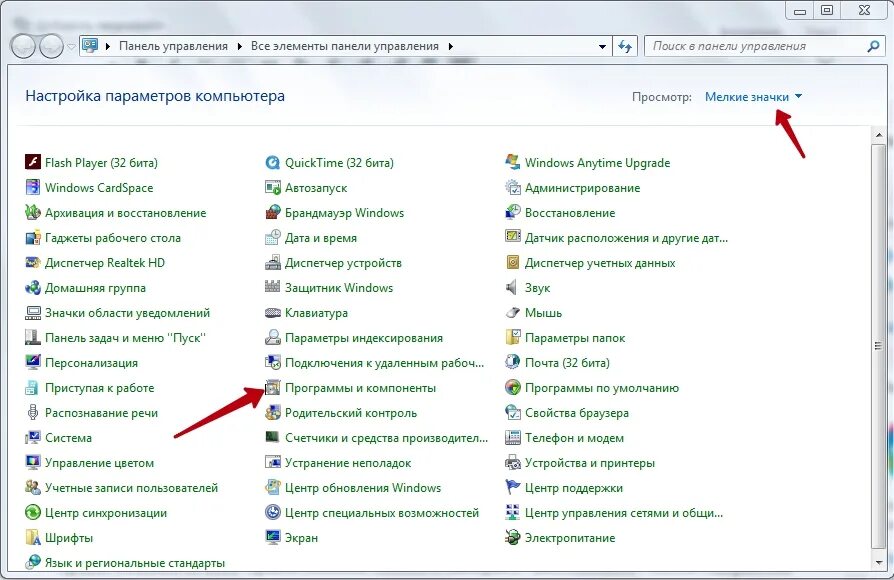Image resolution: width=894 pixels, height=580 pixels.
Task: Open the Брандмауэр Windows firewall icon
Action: [x=273, y=213]
